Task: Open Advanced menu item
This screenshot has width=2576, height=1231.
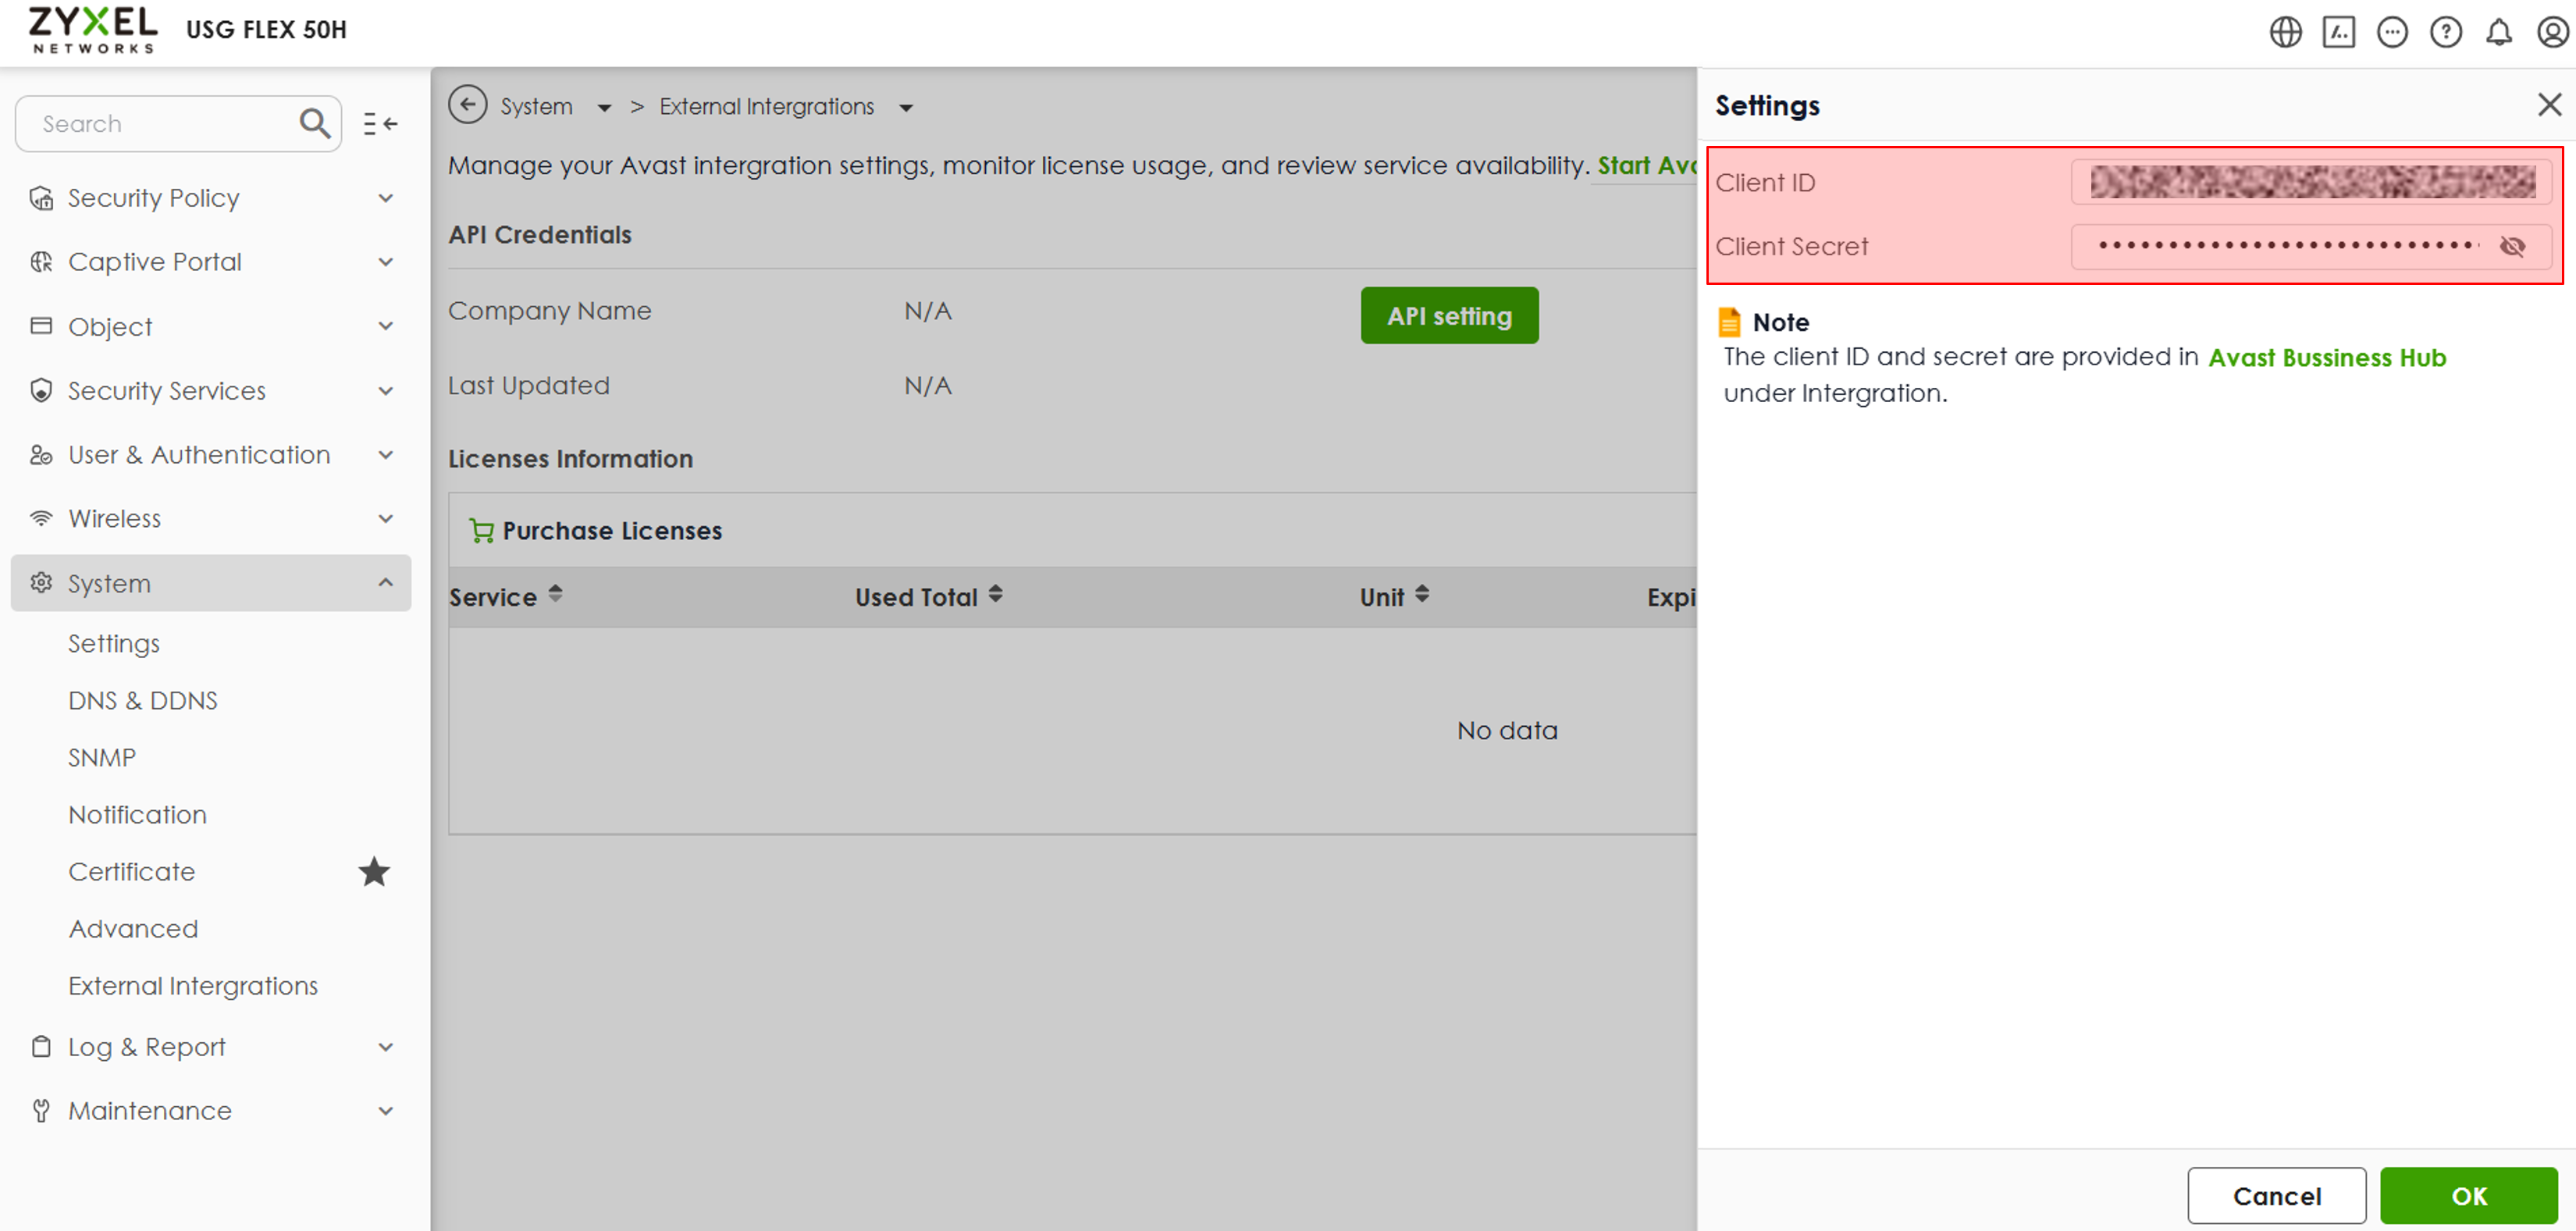Action: point(133,928)
